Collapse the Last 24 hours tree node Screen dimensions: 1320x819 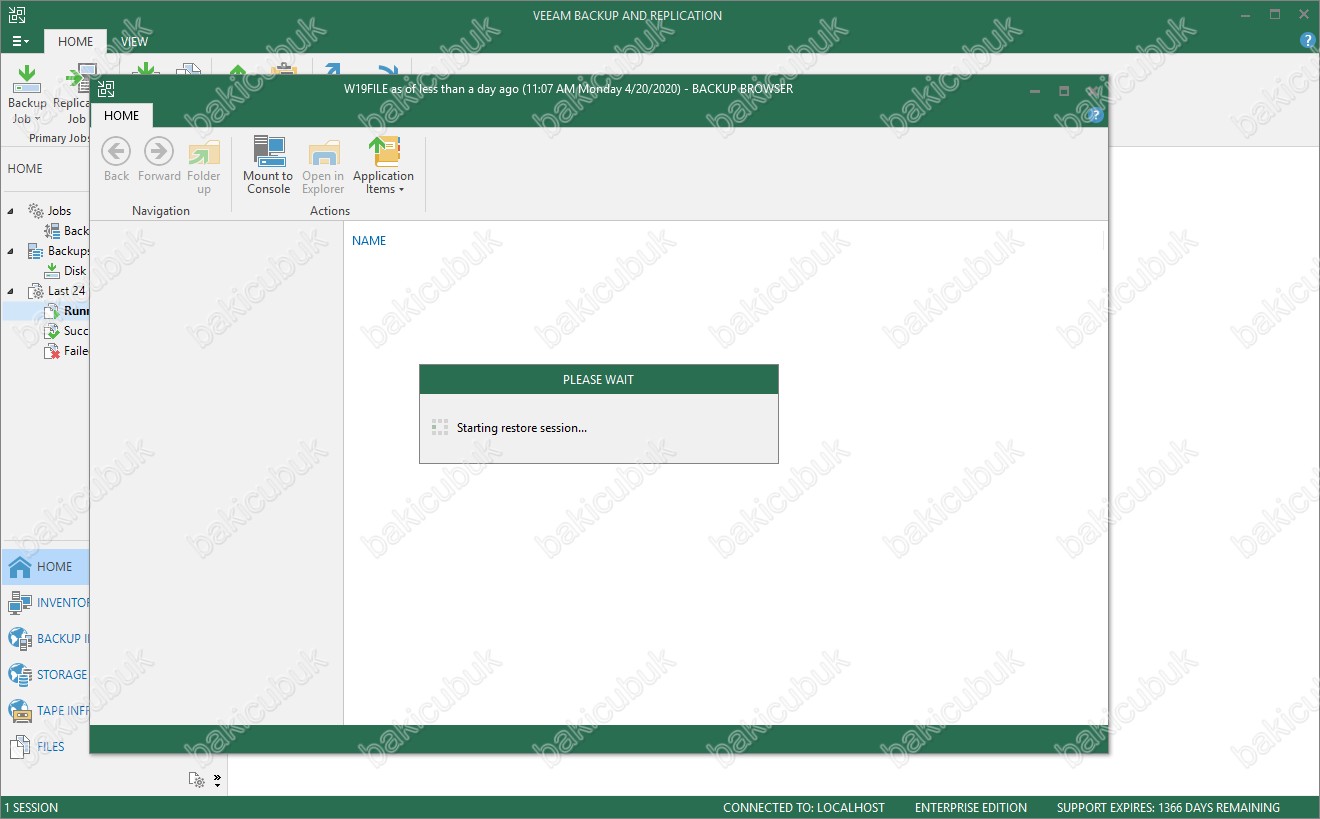[x=11, y=291]
